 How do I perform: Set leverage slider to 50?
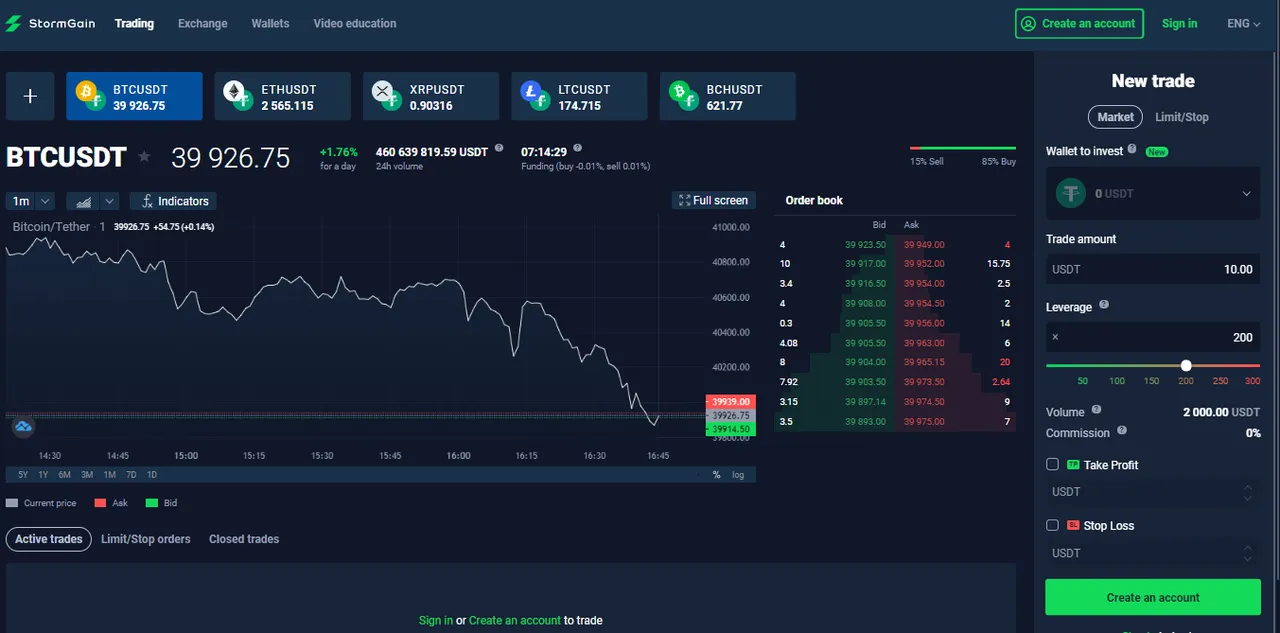coord(1083,381)
